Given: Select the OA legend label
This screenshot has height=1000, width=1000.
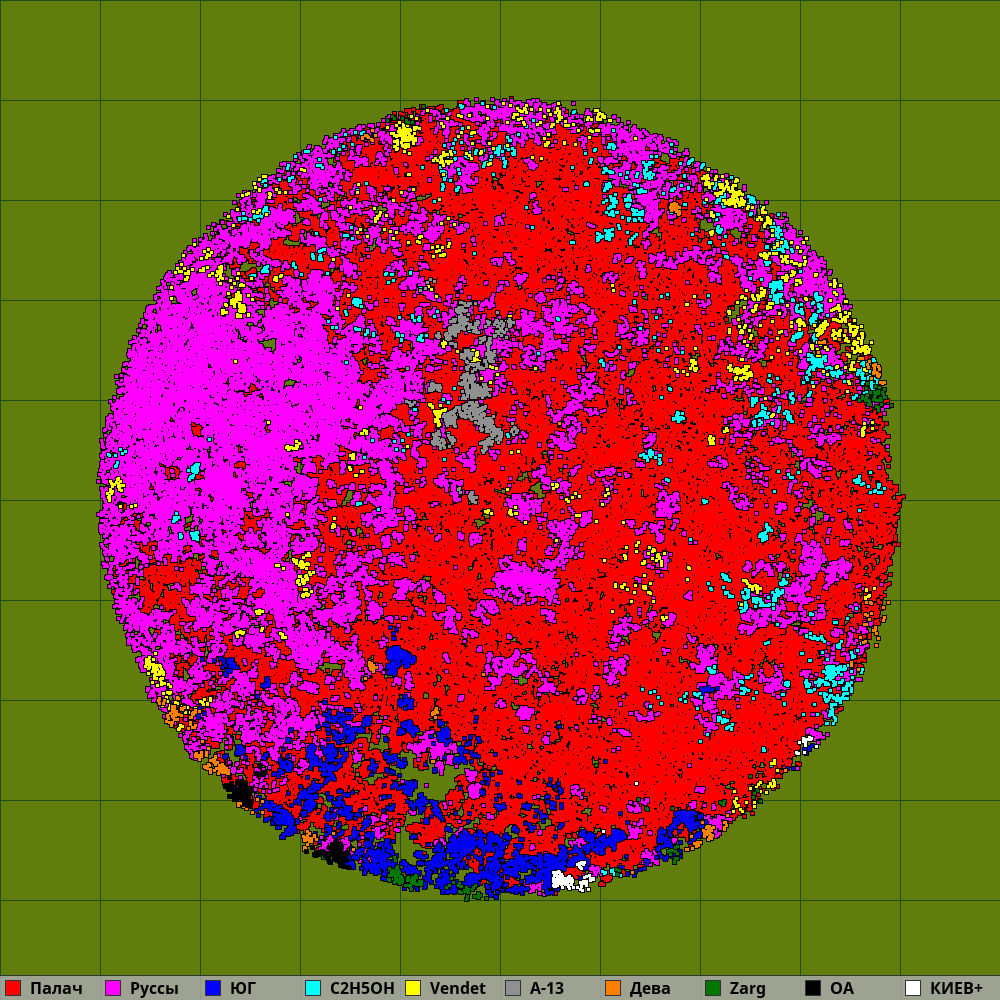Looking at the screenshot, I should (842, 989).
